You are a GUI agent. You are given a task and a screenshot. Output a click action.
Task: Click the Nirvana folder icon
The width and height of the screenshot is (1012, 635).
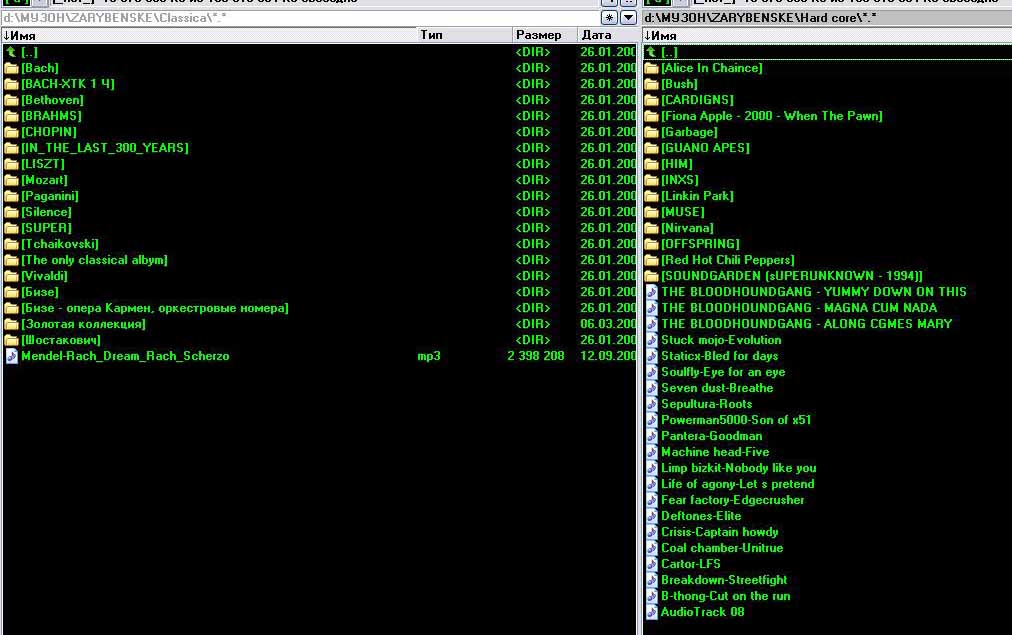tap(651, 228)
